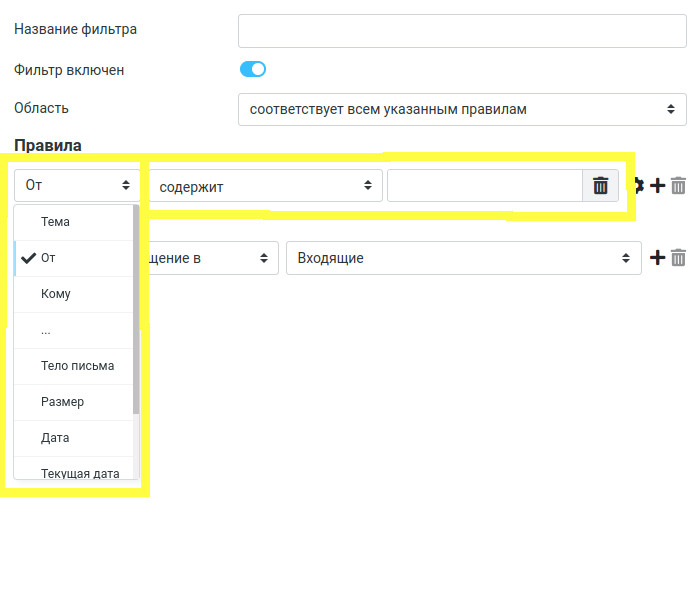This screenshot has height=615, width=698.
Task: Add an action with second row plus icon
Action: [x=657, y=258]
